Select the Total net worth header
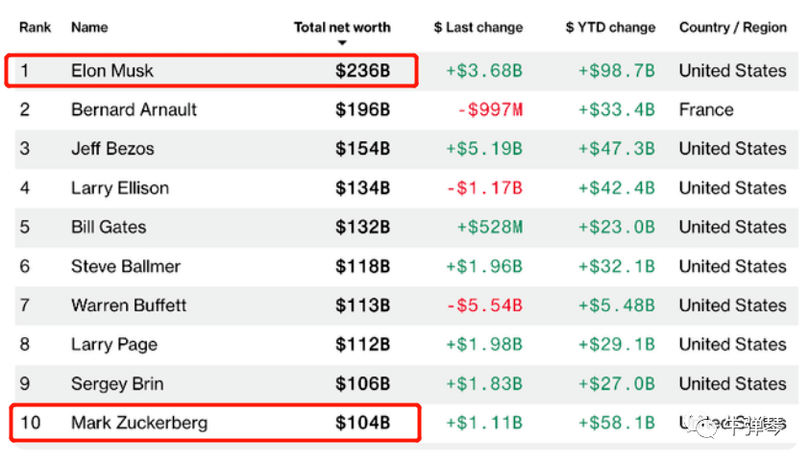The image size is (810, 462). click(342, 27)
